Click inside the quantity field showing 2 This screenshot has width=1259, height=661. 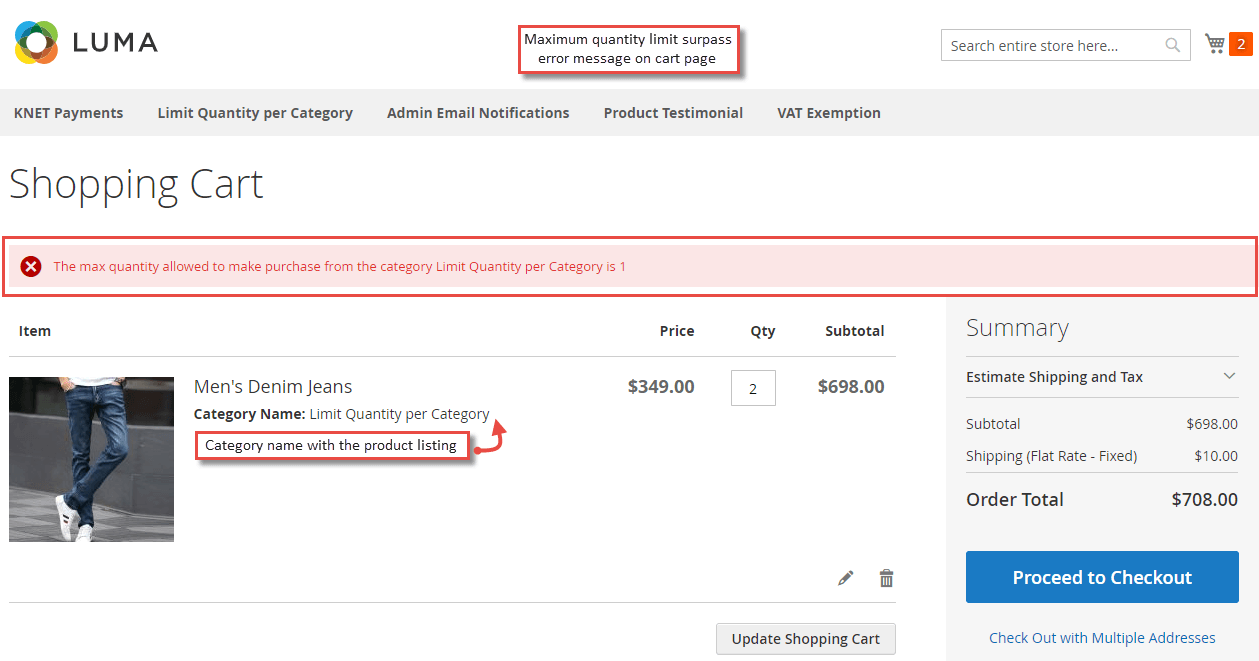click(x=753, y=388)
